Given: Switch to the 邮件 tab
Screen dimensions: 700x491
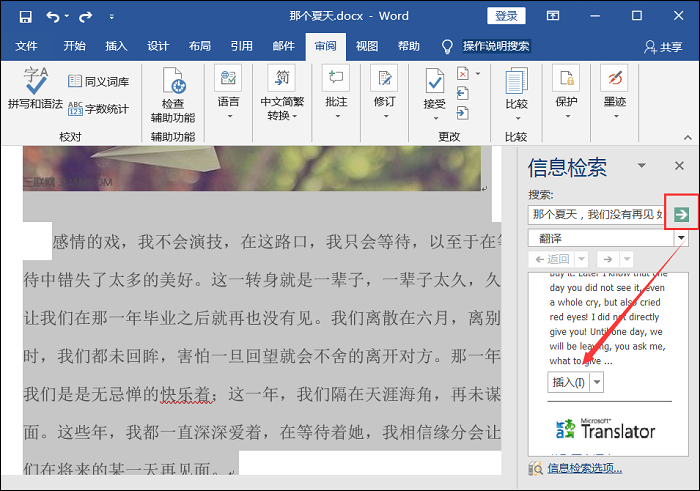Looking at the screenshot, I should pyautogui.click(x=283, y=46).
